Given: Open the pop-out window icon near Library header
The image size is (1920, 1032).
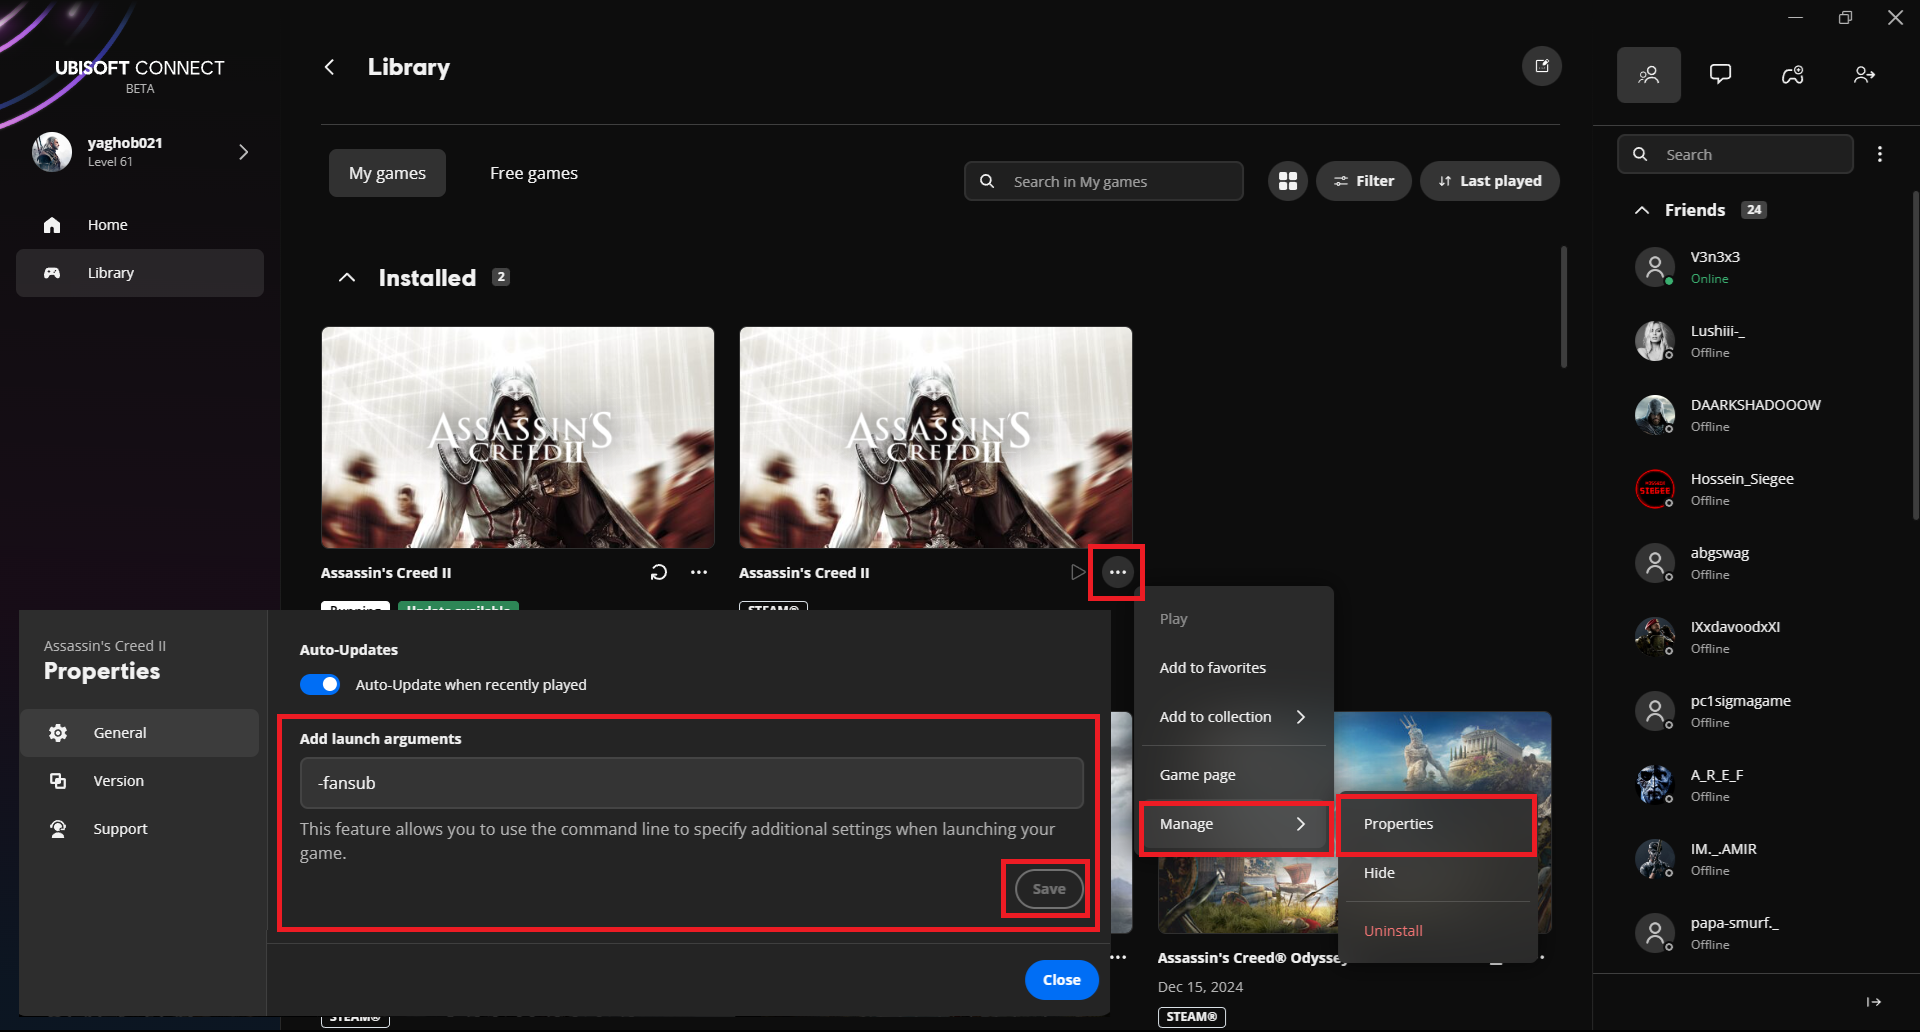Looking at the screenshot, I should 1541,66.
